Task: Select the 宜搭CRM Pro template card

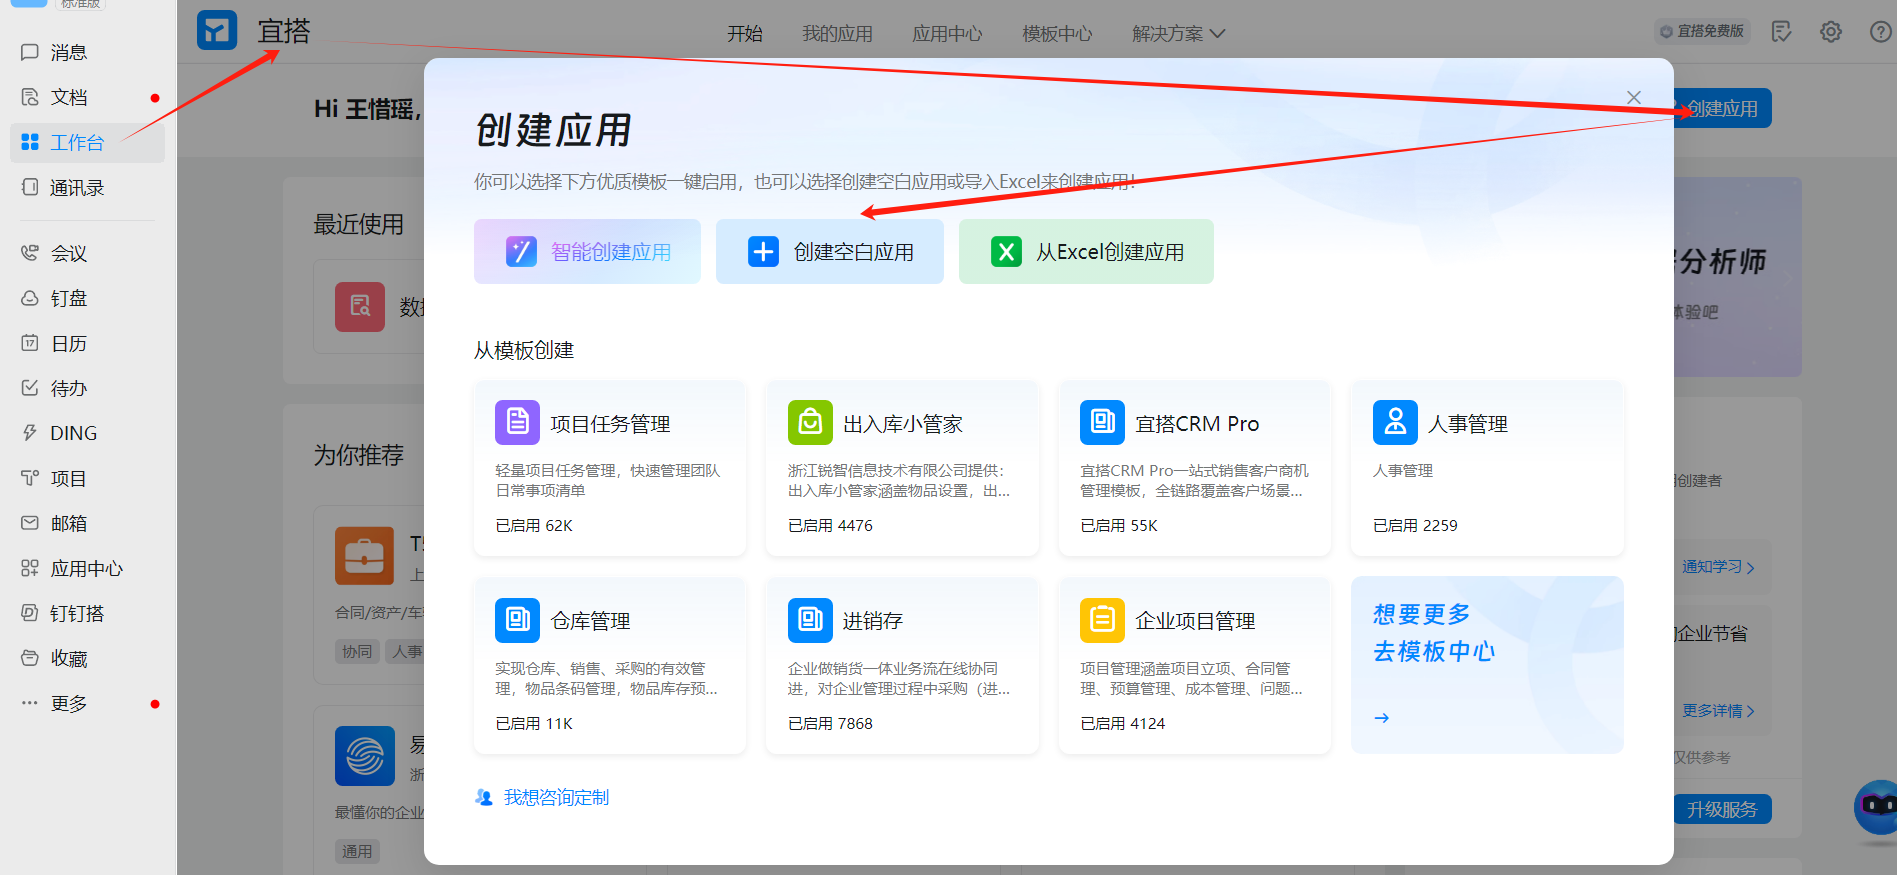Action: click(1195, 468)
